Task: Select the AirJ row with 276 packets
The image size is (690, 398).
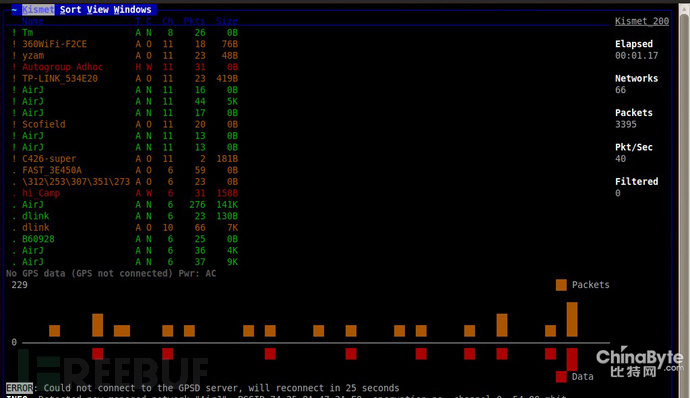Action: click(125, 204)
